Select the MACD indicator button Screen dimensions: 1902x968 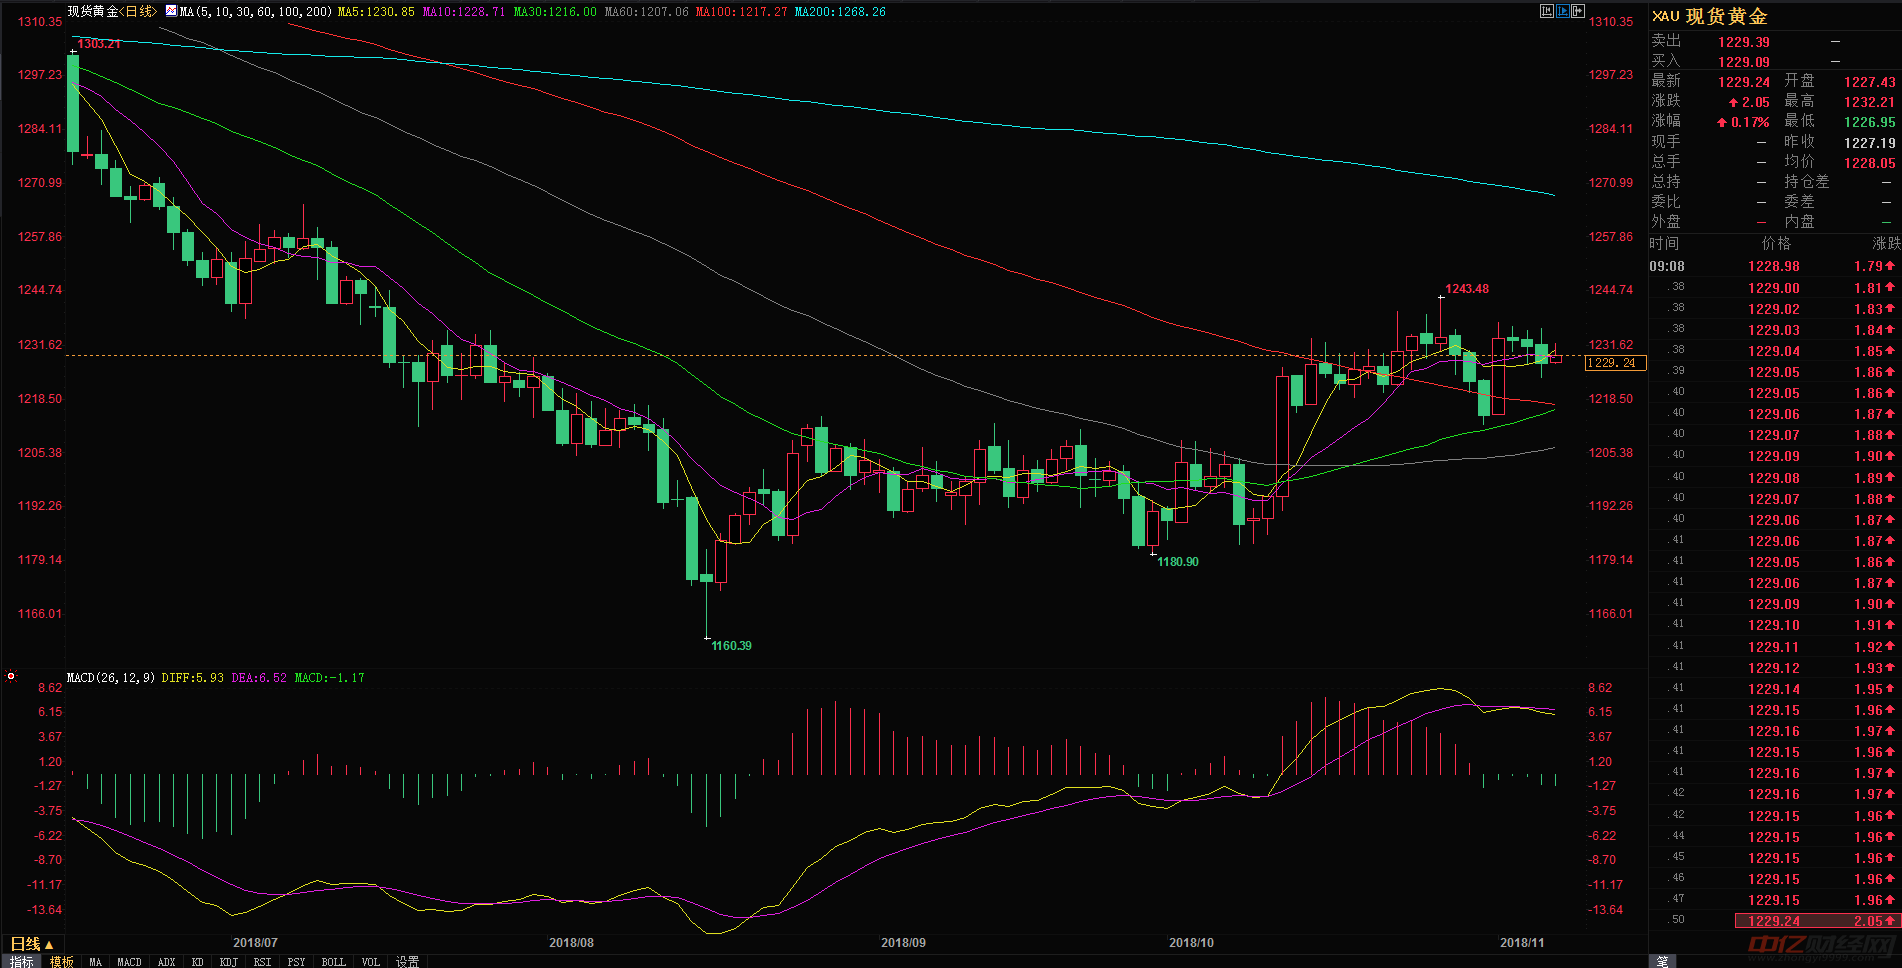129,962
